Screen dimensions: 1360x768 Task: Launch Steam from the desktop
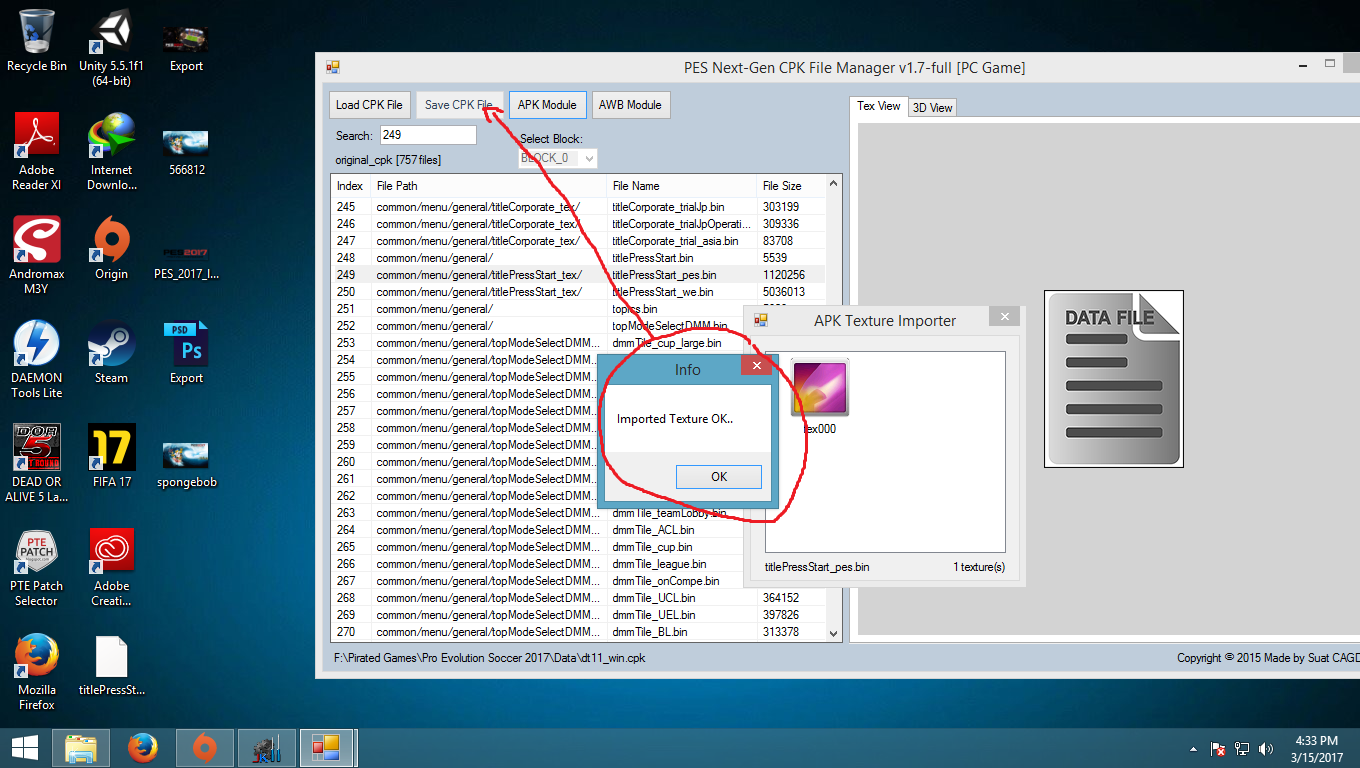pyautogui.click(x=111, y=352)
